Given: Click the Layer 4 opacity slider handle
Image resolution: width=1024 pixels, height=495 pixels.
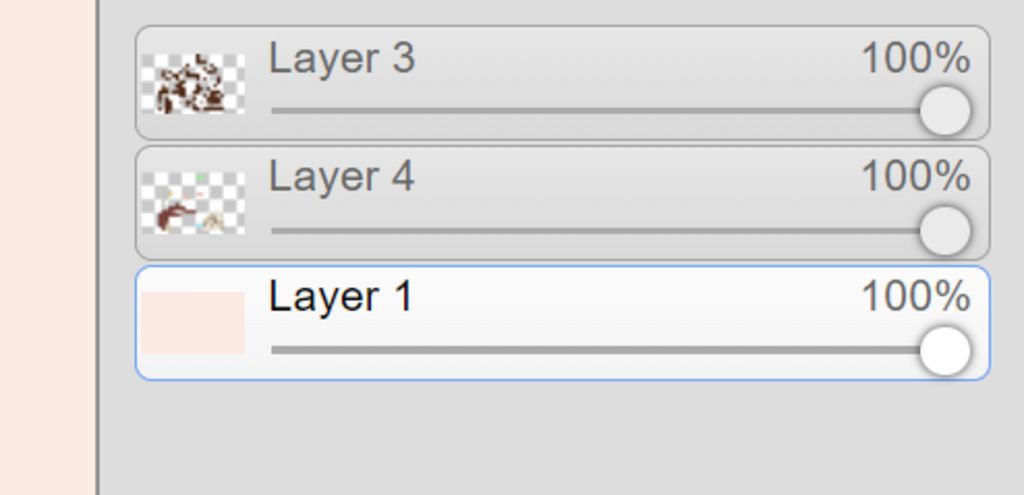Looking at the screenshot, I should coord(945,231).
